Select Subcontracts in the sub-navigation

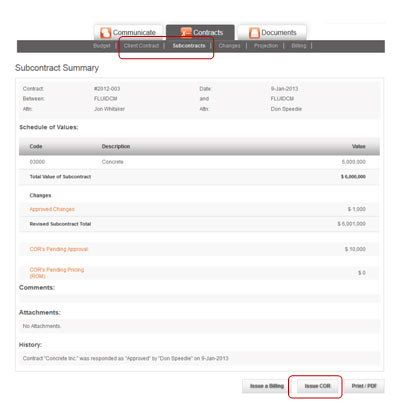point(189,46)
